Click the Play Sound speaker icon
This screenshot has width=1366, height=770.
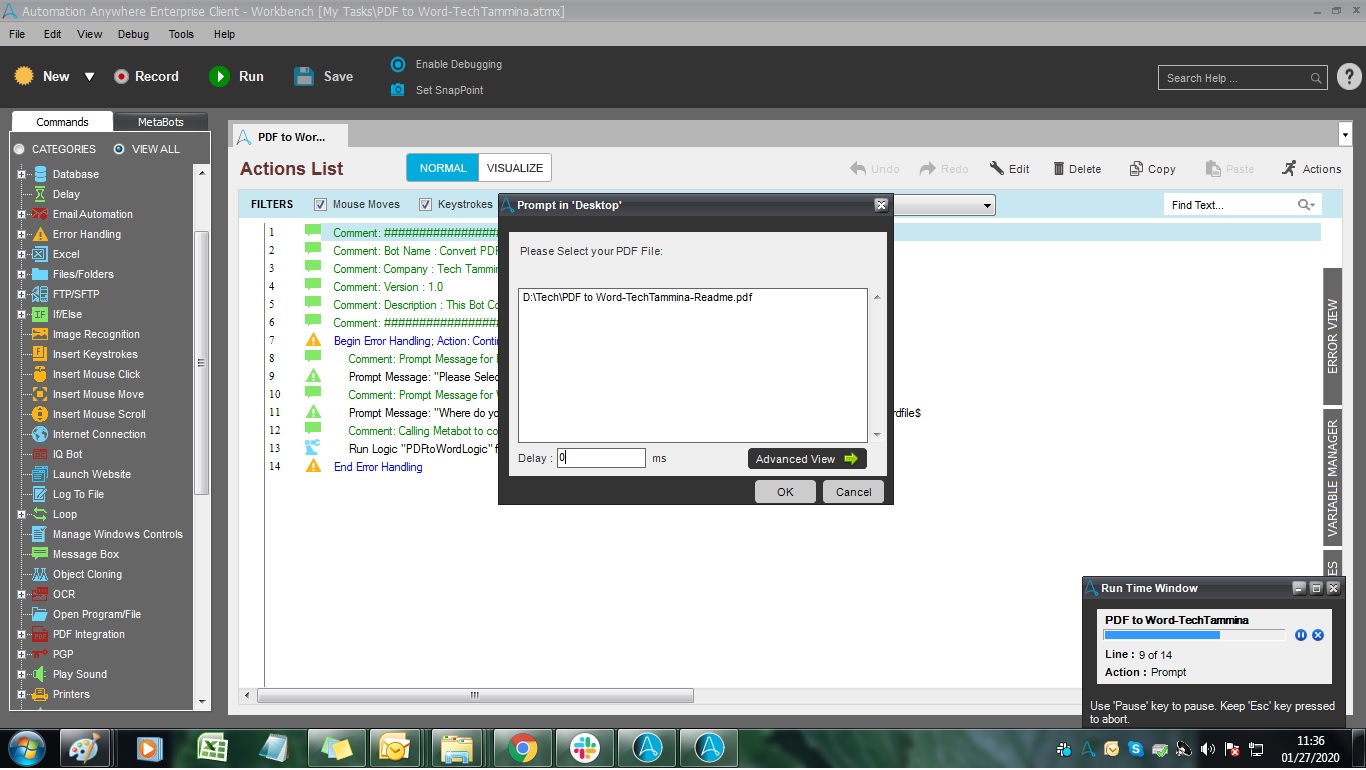(x=40, y=674)
